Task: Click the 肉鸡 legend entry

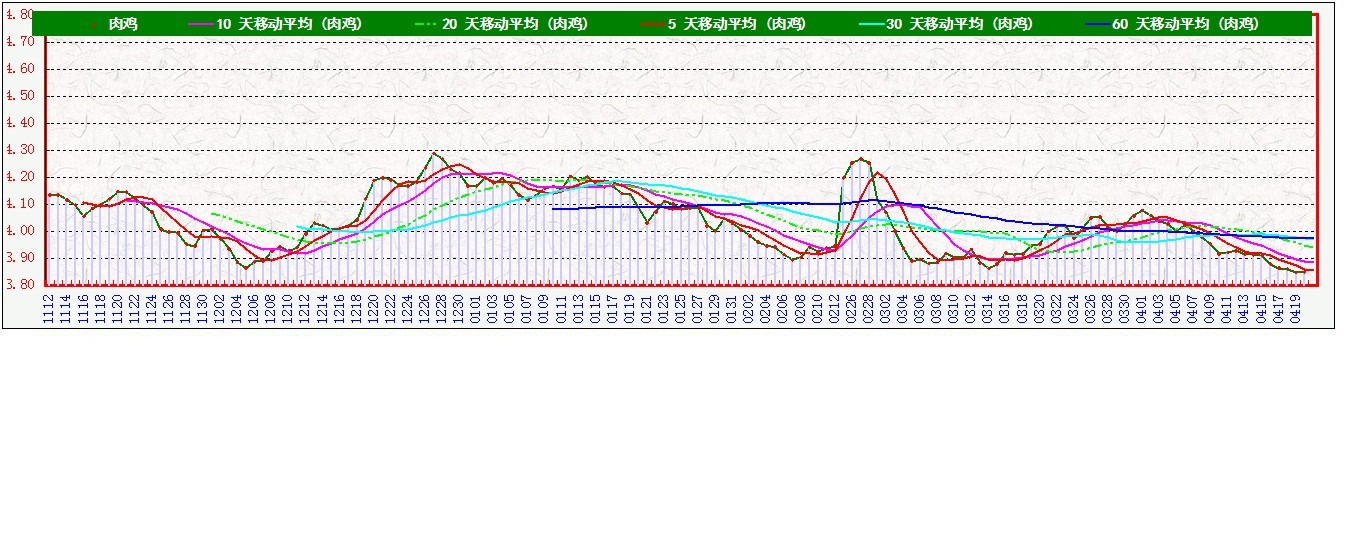Action: 122,24
